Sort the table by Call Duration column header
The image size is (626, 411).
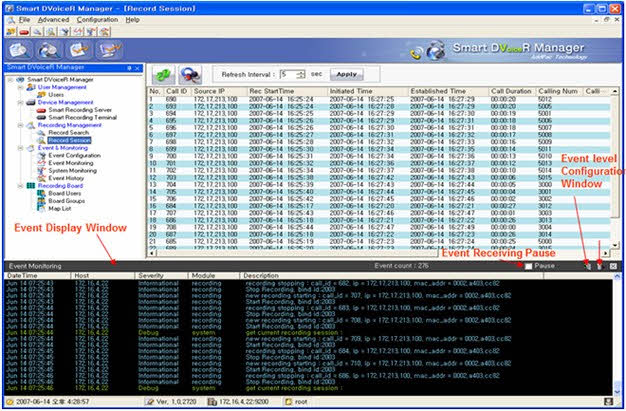click(x=511, y=91)
